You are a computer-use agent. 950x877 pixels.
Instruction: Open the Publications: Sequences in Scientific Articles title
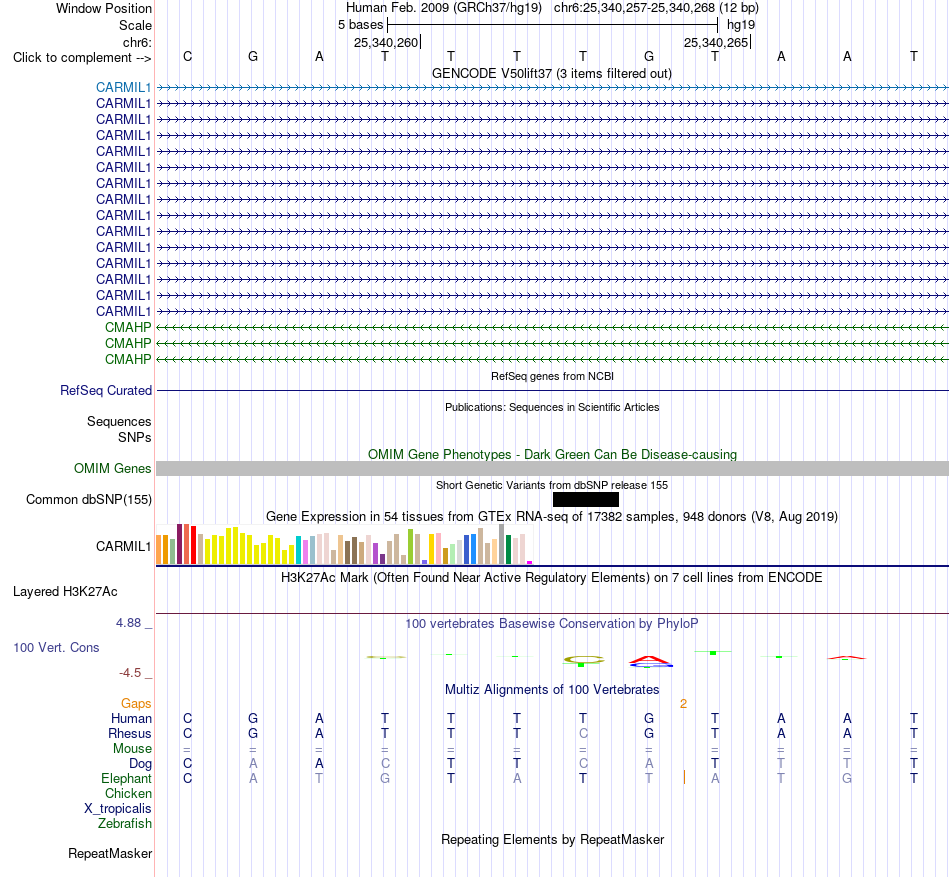(x=552, y=407)
